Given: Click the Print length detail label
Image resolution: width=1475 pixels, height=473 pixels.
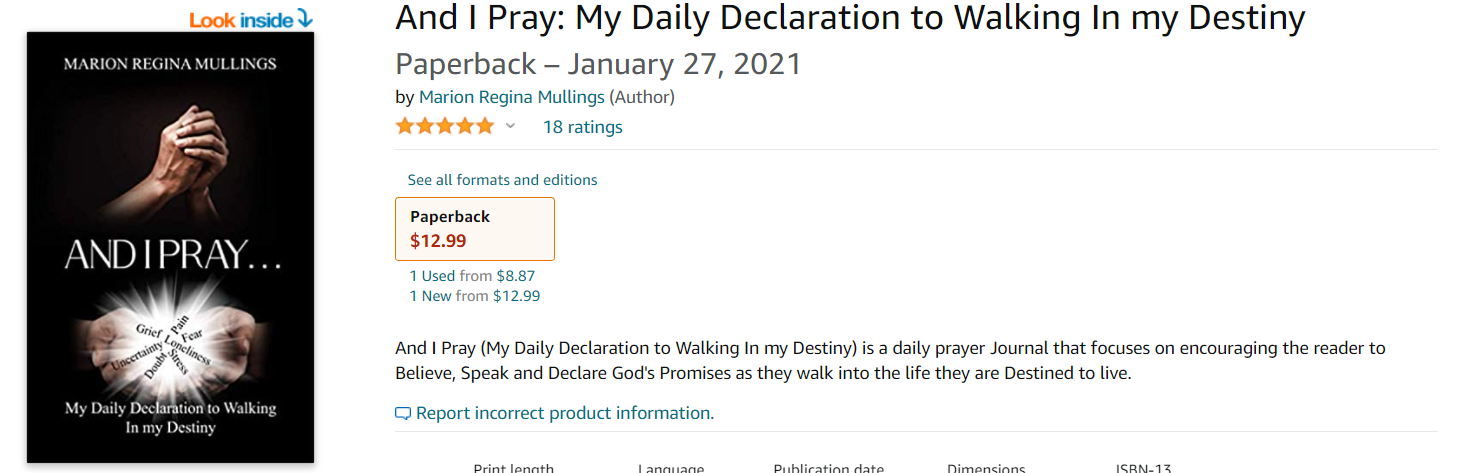Looking at the screenshot, I should (x=513, y=468).
